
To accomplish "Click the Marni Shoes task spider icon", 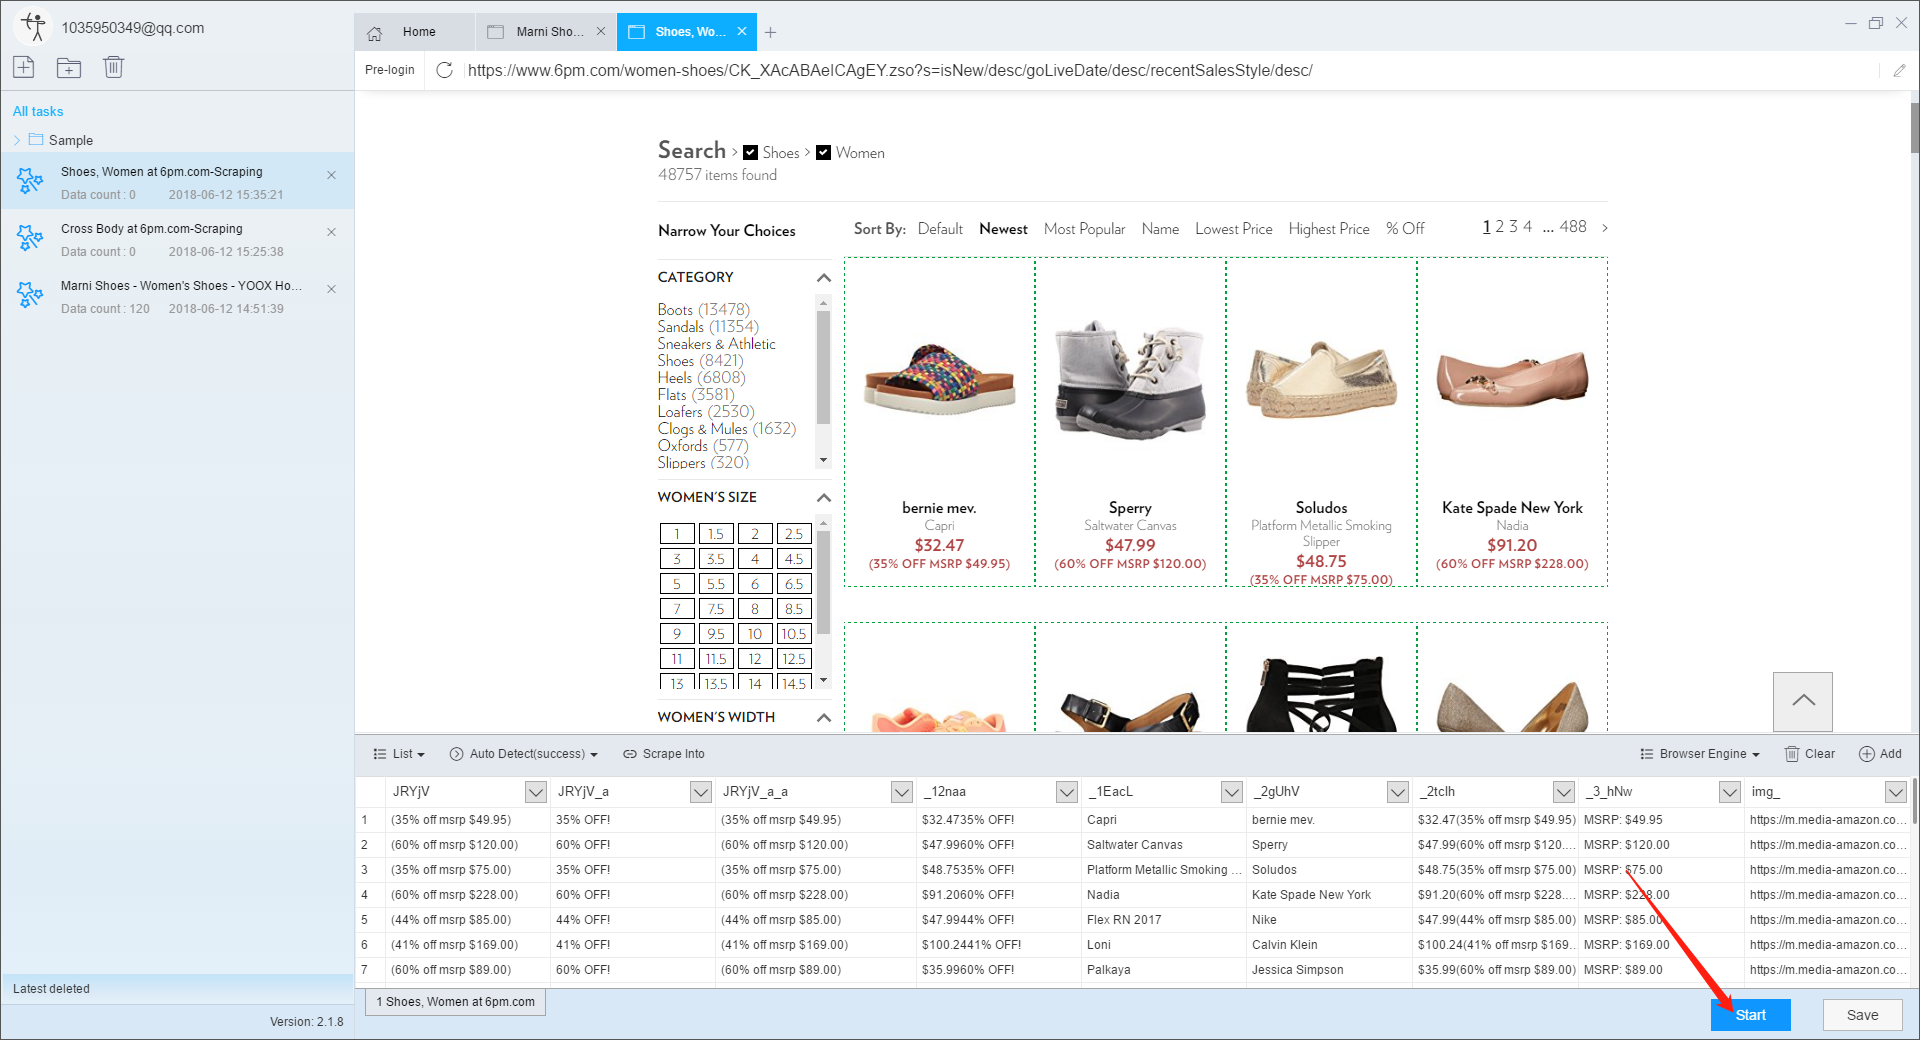I will coord(30,295).
